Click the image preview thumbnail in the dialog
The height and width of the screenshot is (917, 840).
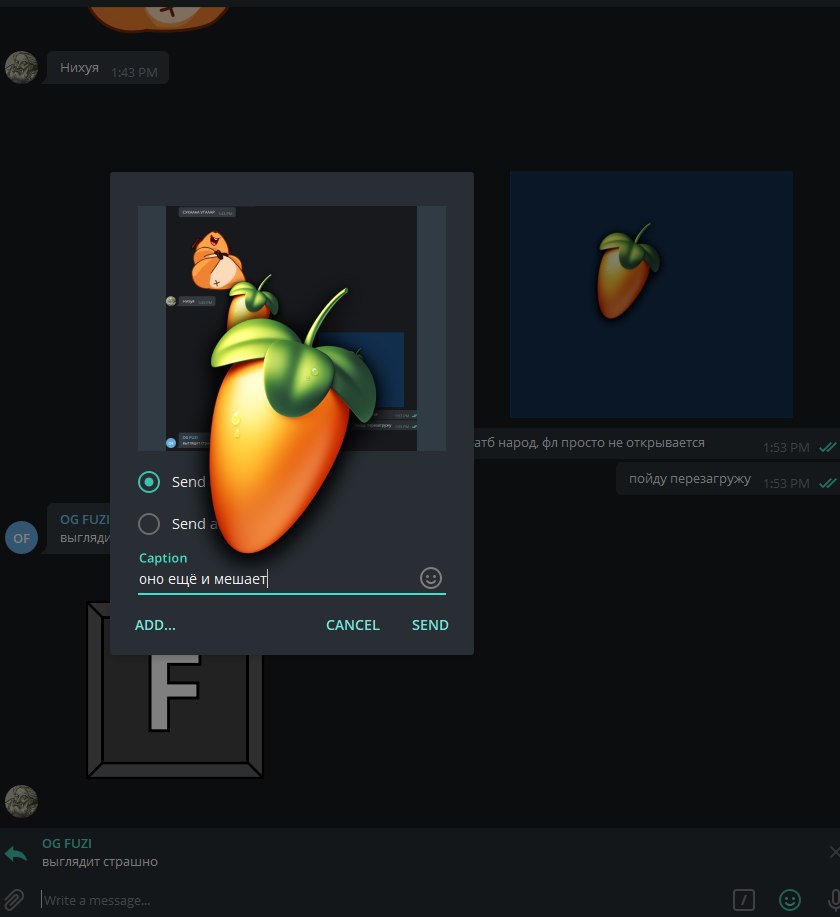click(291, 328)
